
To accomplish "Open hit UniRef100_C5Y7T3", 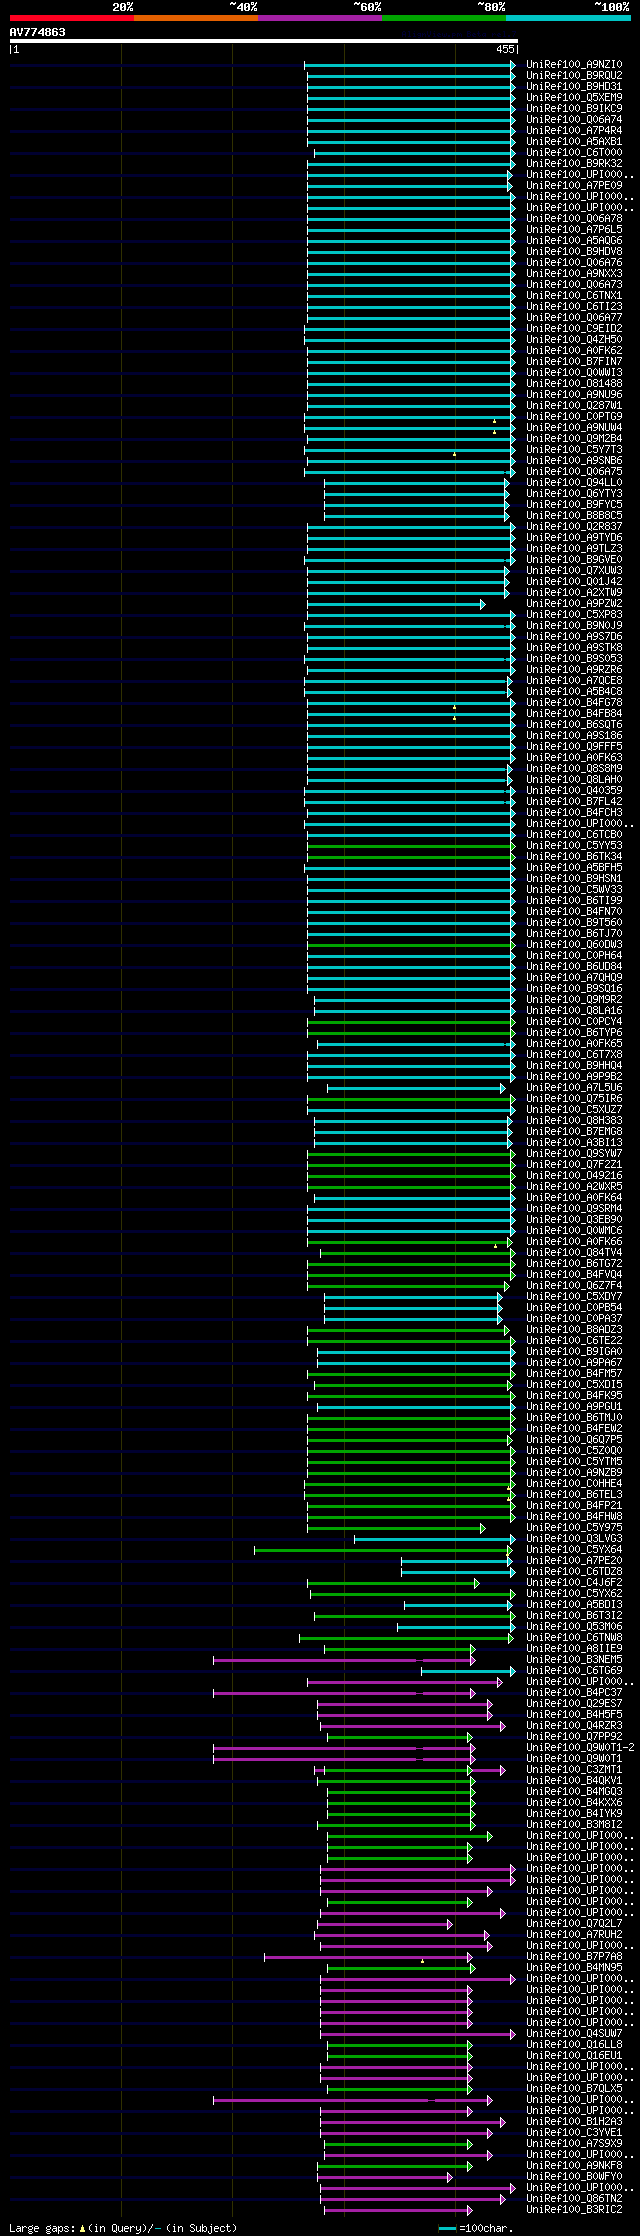I will (x=574, y=450).
